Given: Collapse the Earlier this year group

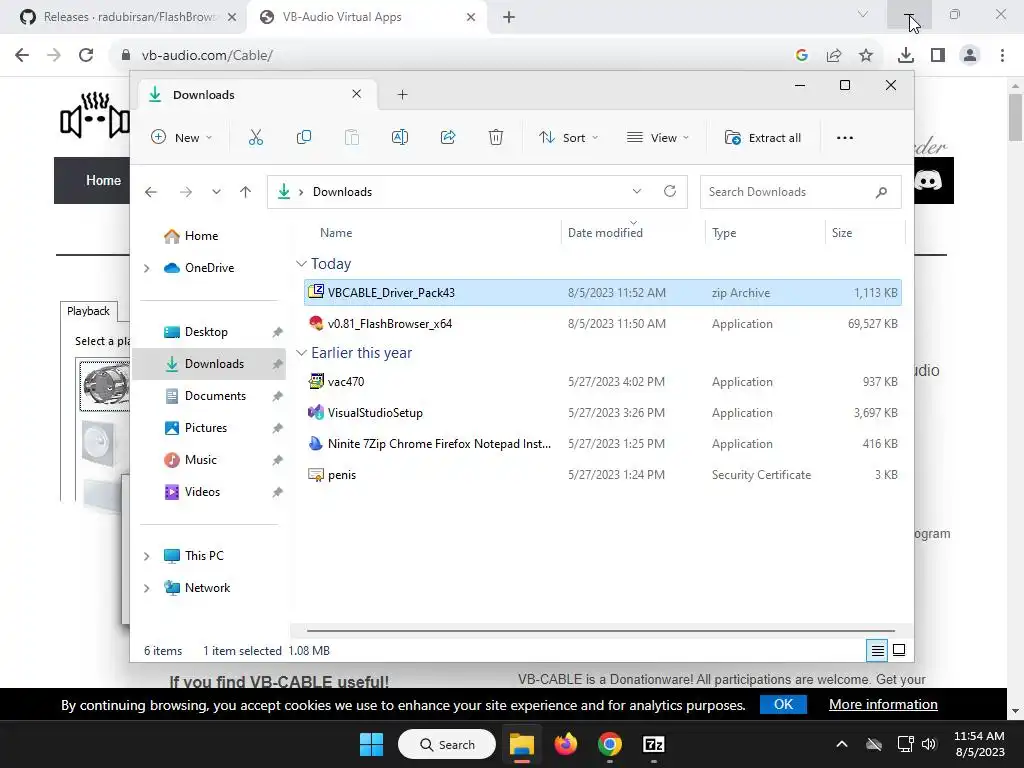Looking at the screenshot, I should tap(301, 353).
